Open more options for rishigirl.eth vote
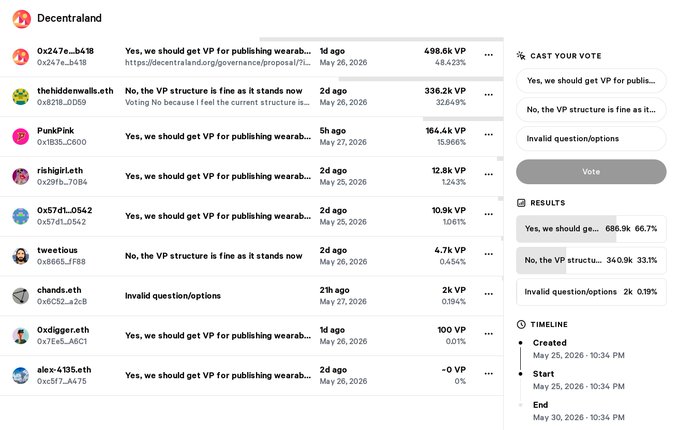The width and height of the screenshot is (679, 430). (x=488, y=174)
